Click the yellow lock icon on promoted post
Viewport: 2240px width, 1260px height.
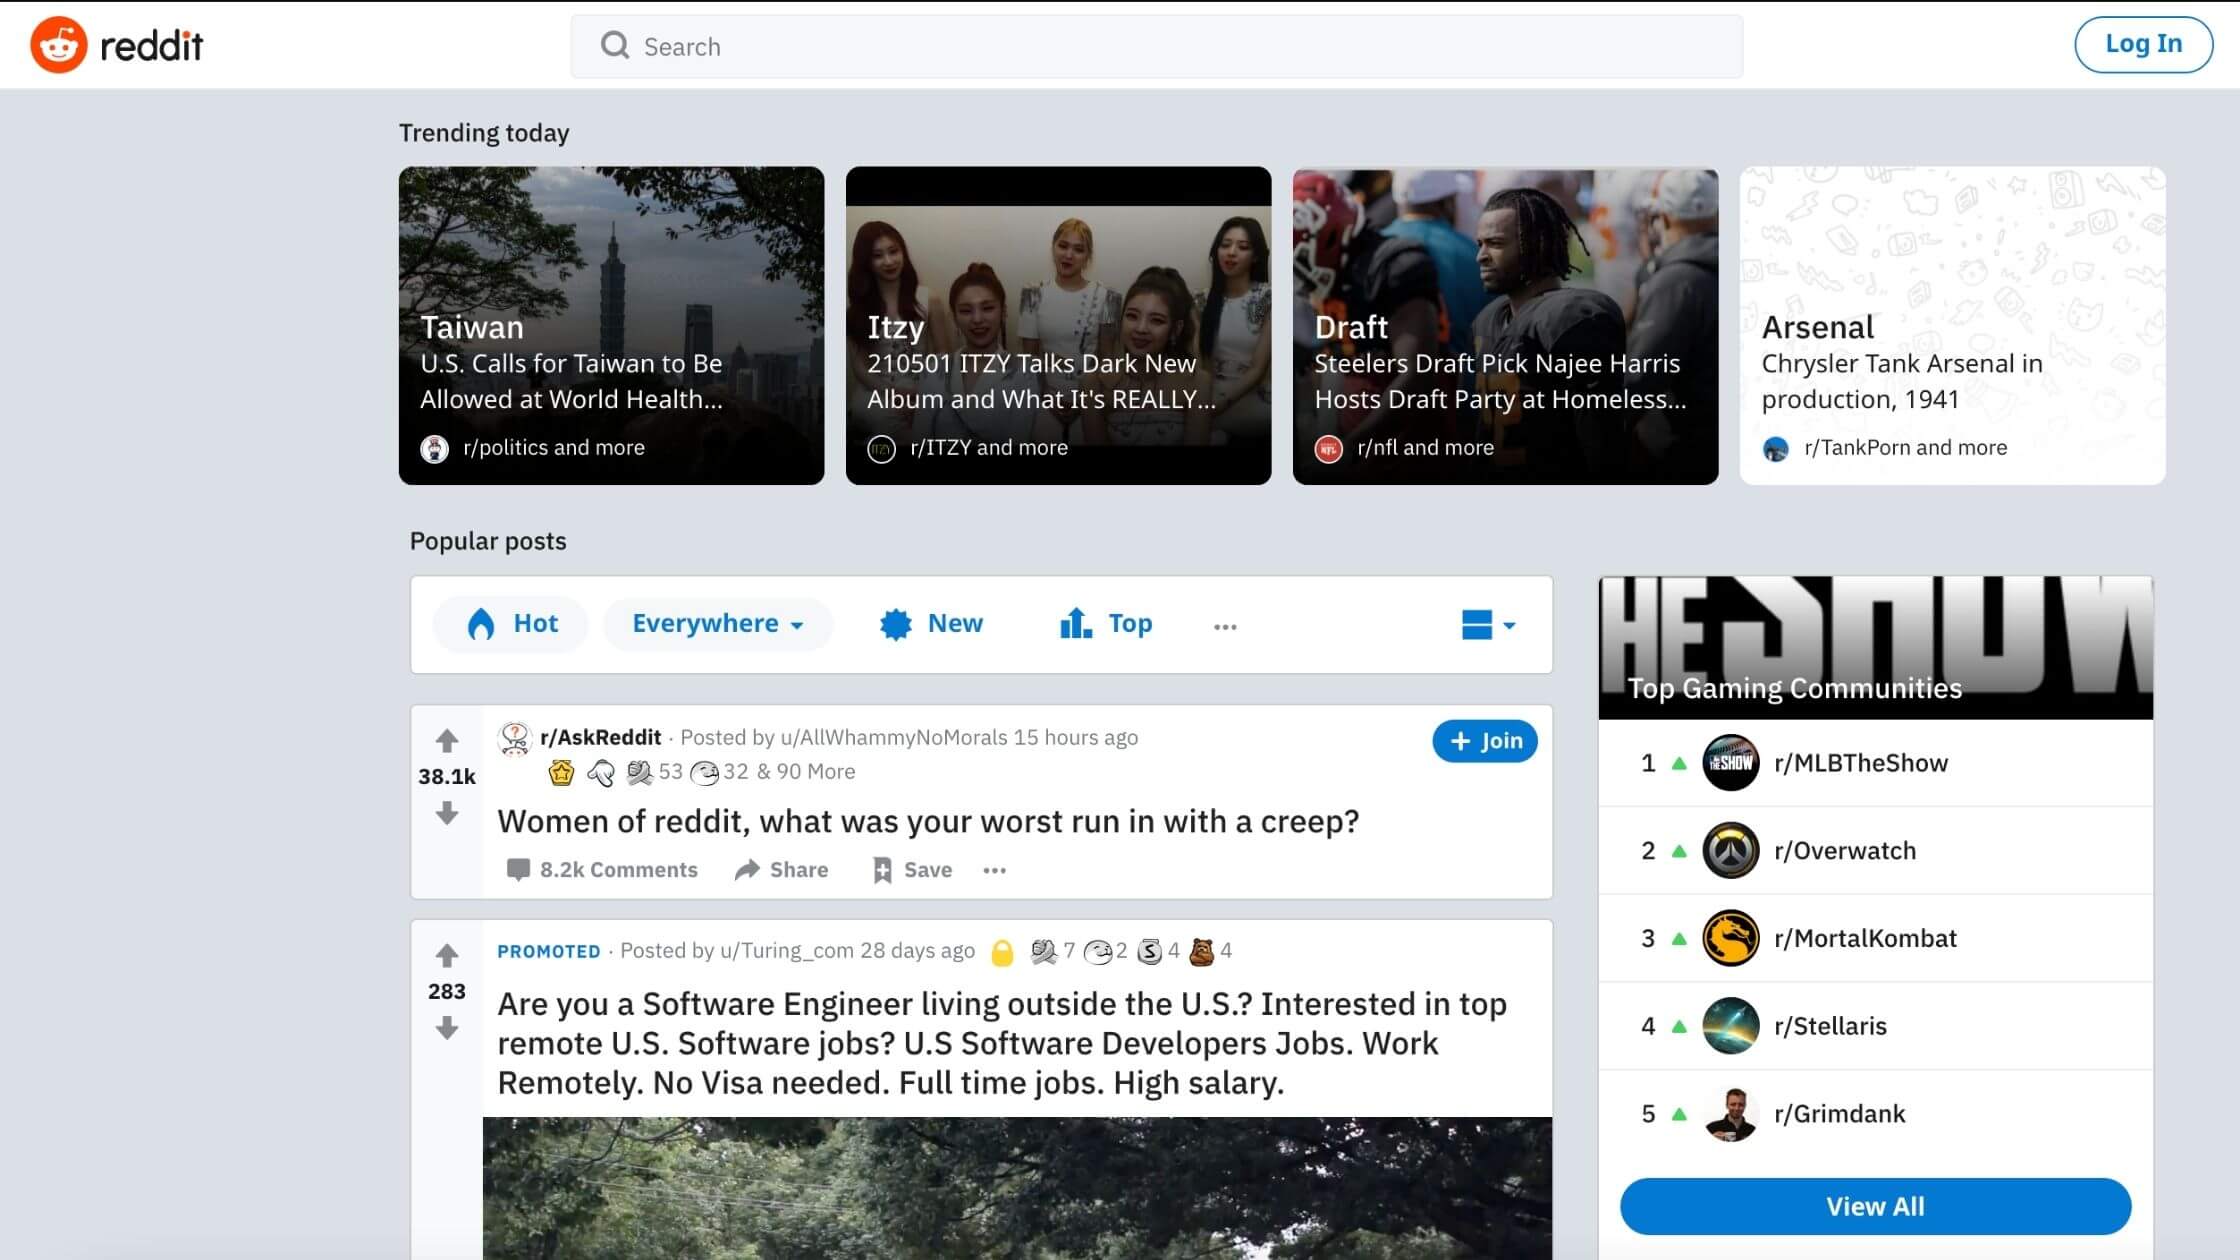(1002, 952)
